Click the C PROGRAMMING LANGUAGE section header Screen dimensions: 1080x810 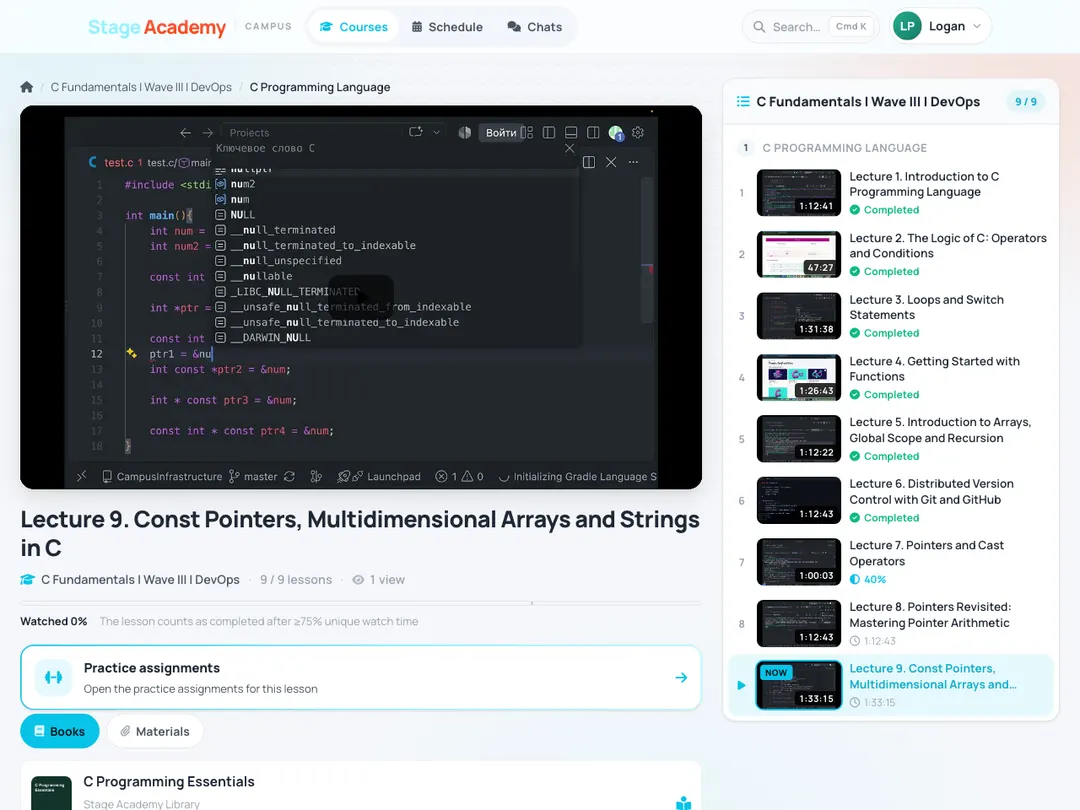point(844,148)
